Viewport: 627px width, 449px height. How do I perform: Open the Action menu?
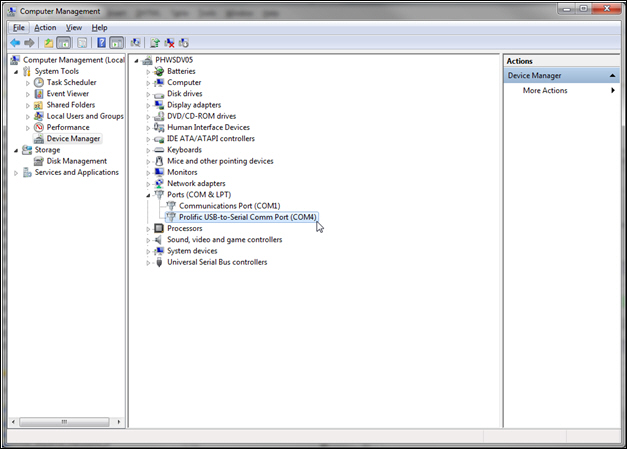pos(45,27)
